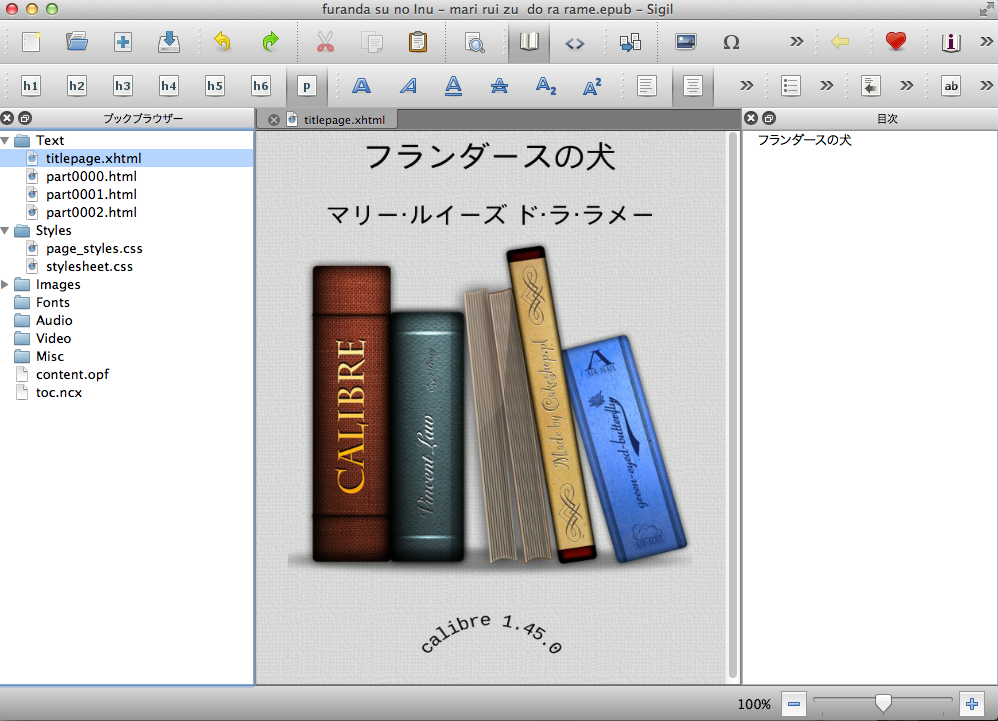Toggle superscript formatting
998x721 pixels.
592,86
